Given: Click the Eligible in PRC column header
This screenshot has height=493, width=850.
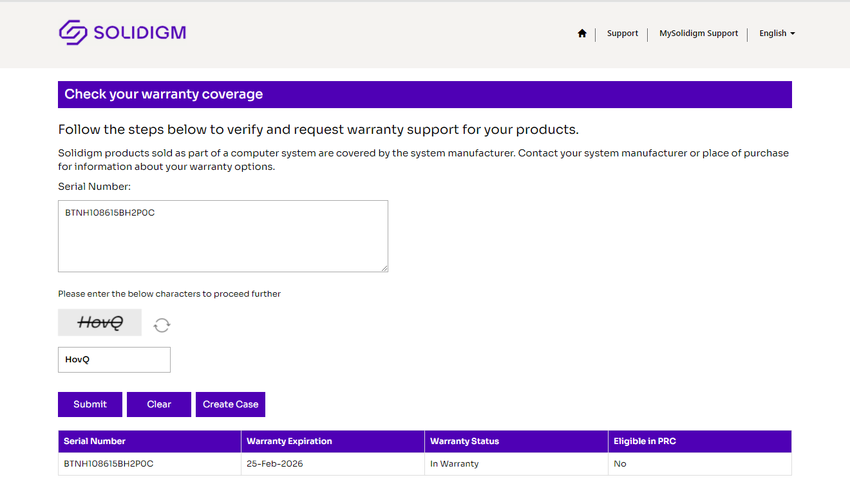Looking at the screenshot, I should (700, 441).
